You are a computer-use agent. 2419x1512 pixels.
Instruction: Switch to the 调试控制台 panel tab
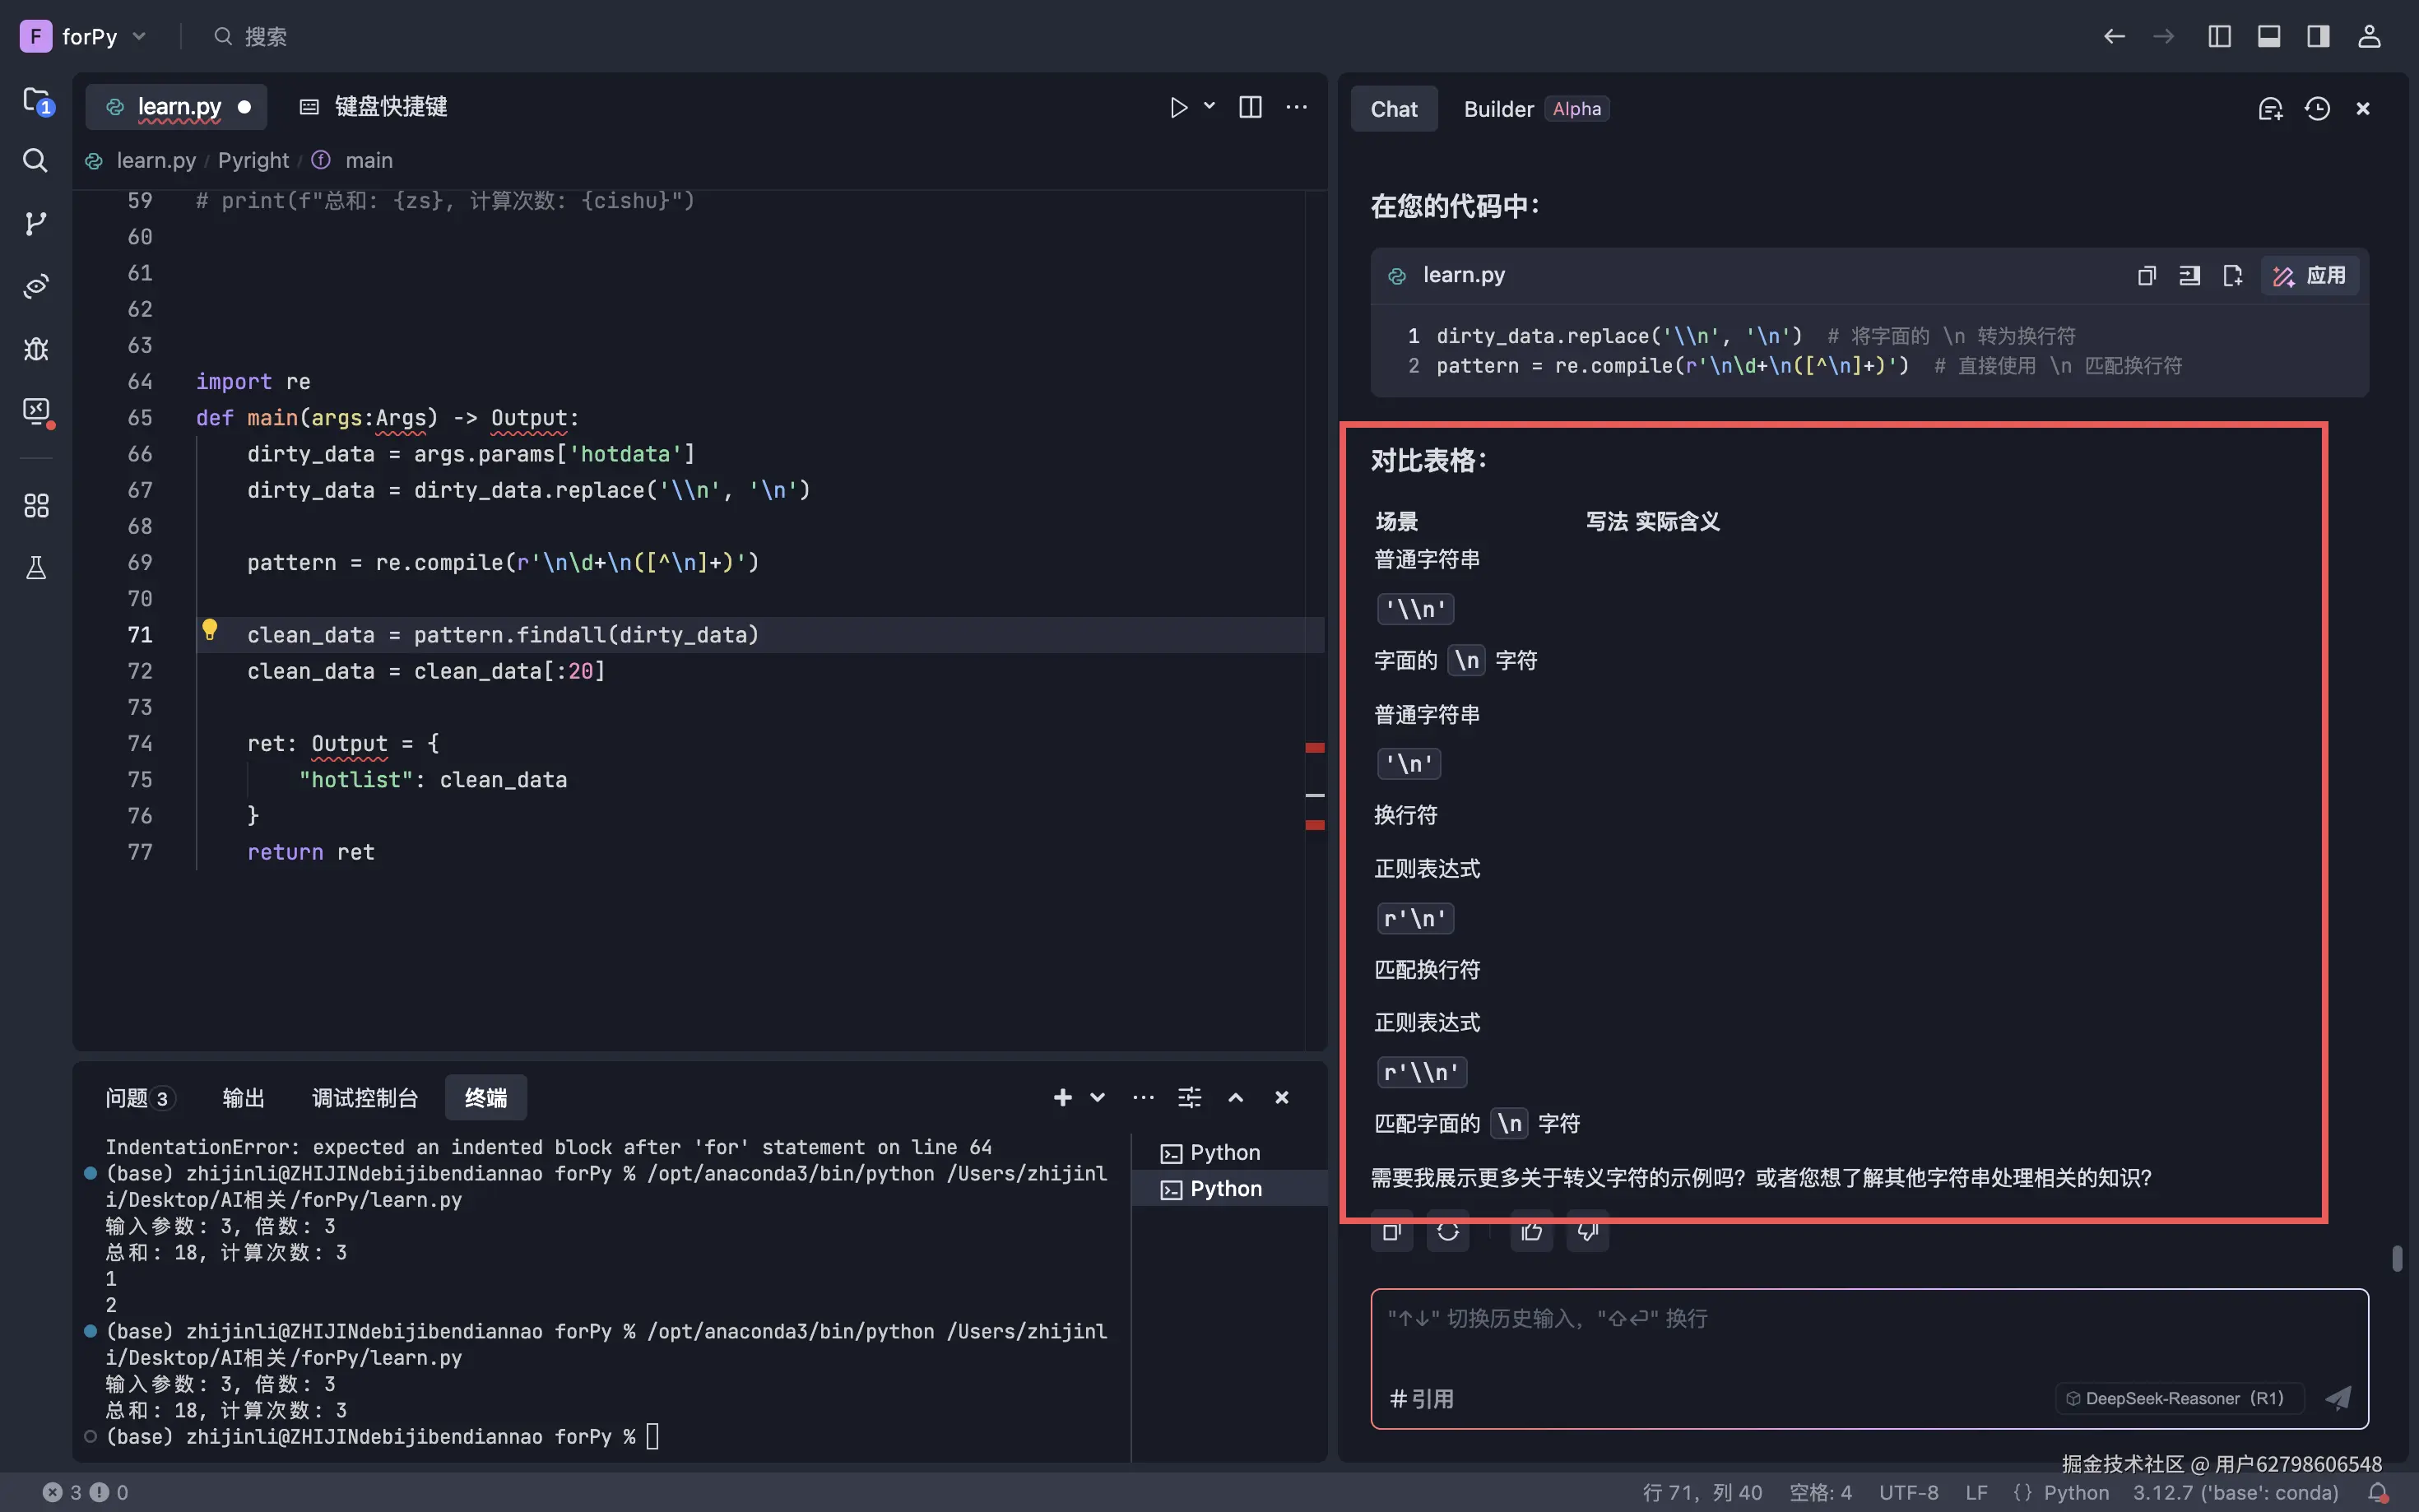pos(364,1097)
